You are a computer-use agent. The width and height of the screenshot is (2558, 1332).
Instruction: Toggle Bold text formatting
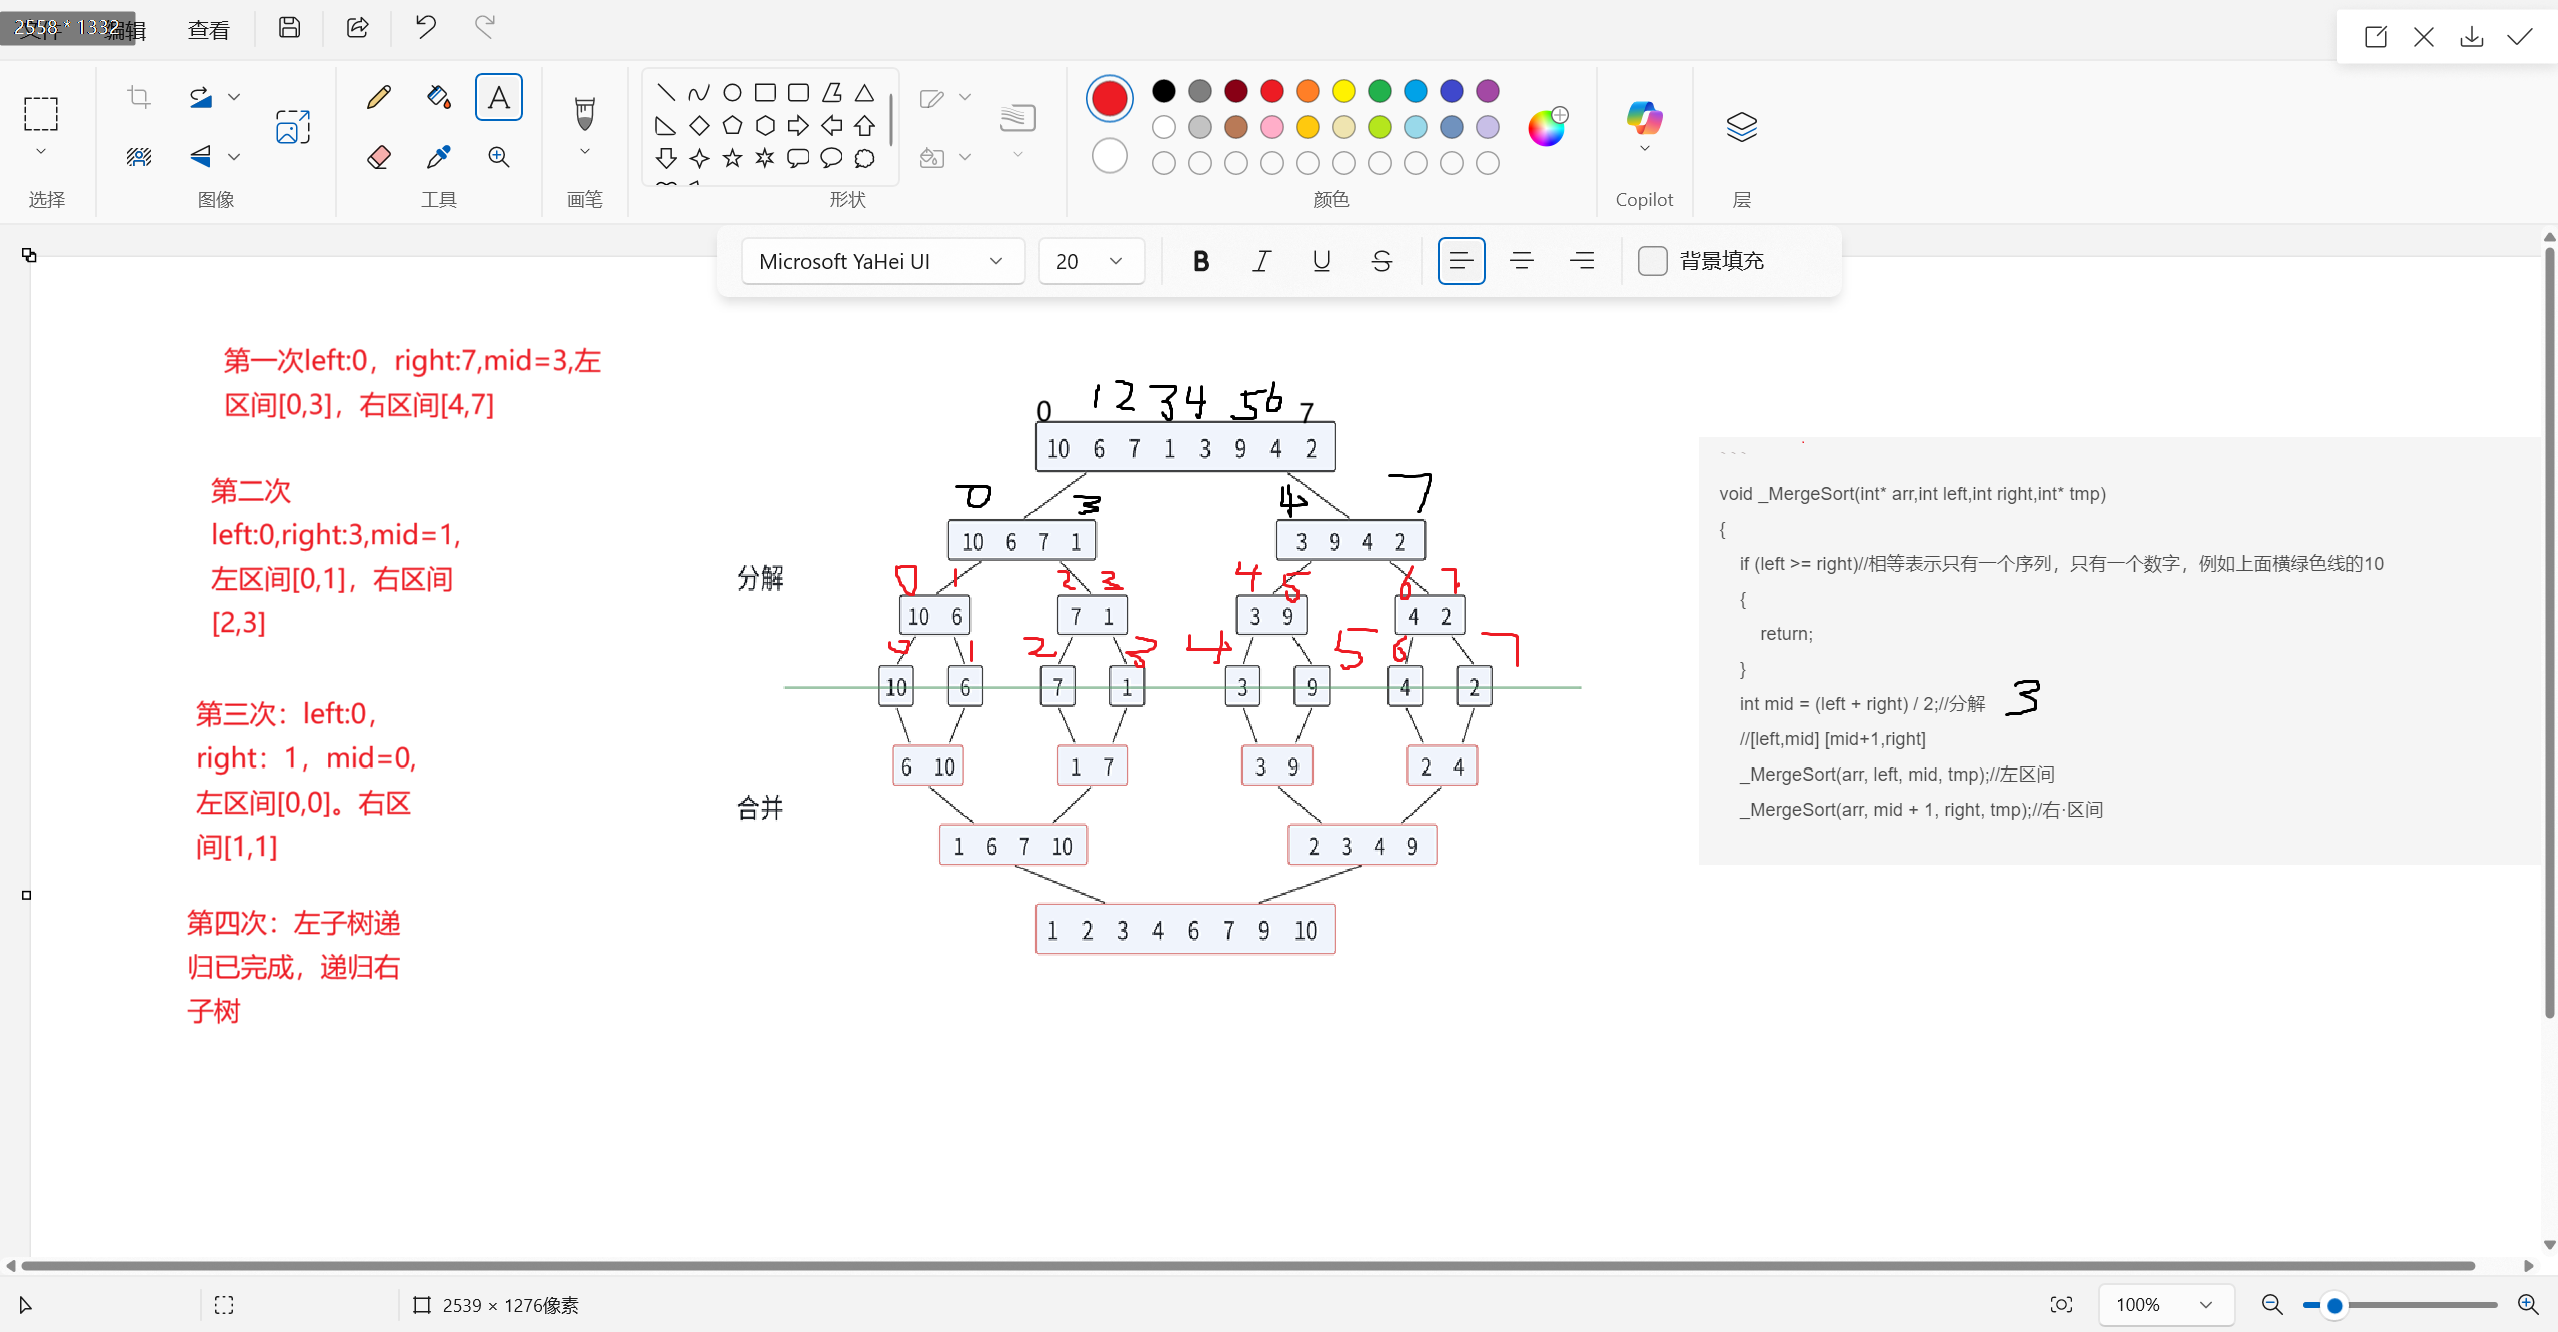pyautogui.click(x=1201, y=261)
